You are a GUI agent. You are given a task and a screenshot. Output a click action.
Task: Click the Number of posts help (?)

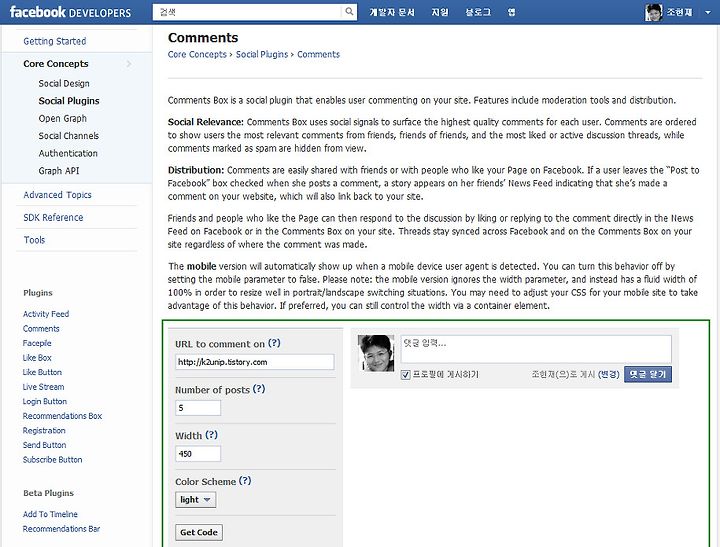coord(259,389)
